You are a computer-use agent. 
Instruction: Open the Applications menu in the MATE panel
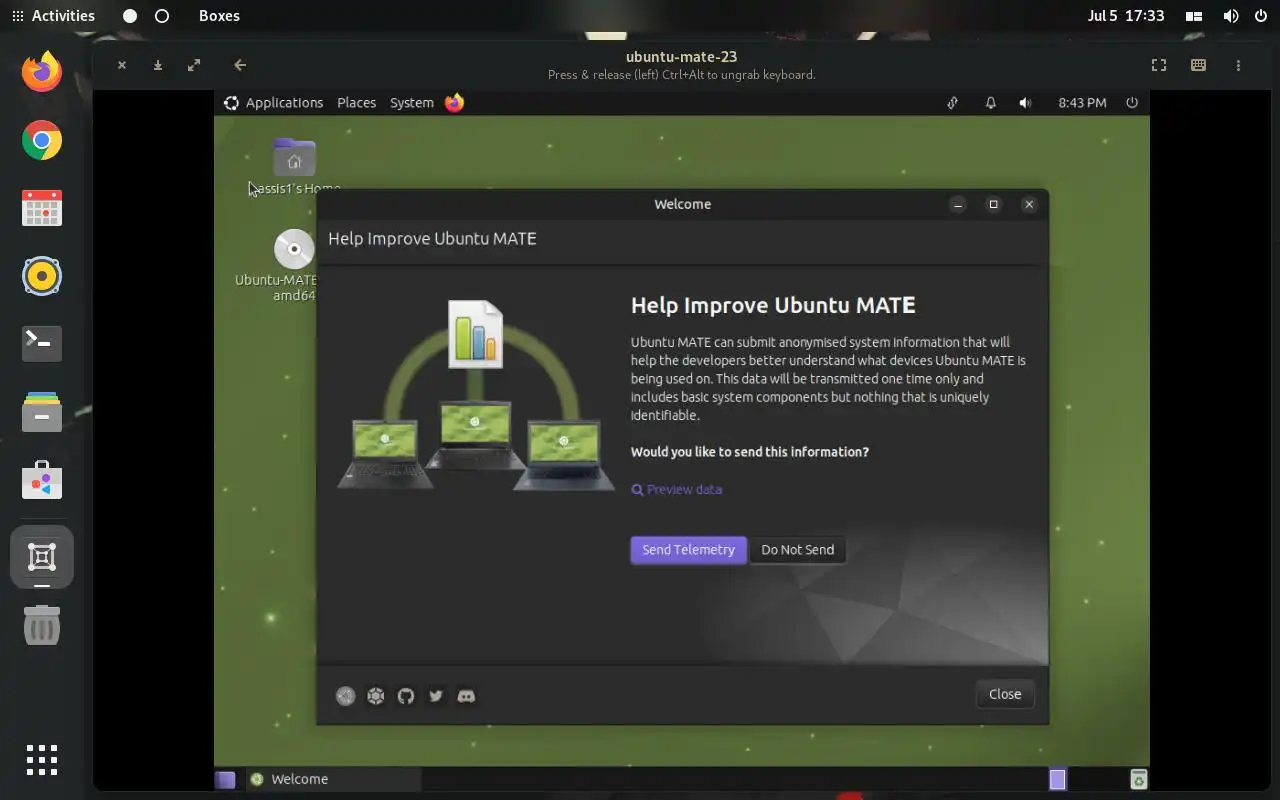tap(273, 103)
